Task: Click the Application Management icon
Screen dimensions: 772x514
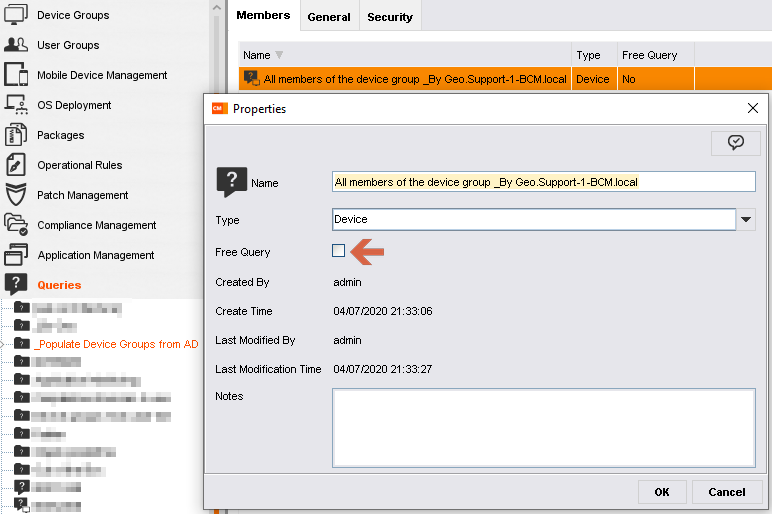Action: (x=16, y=255)
